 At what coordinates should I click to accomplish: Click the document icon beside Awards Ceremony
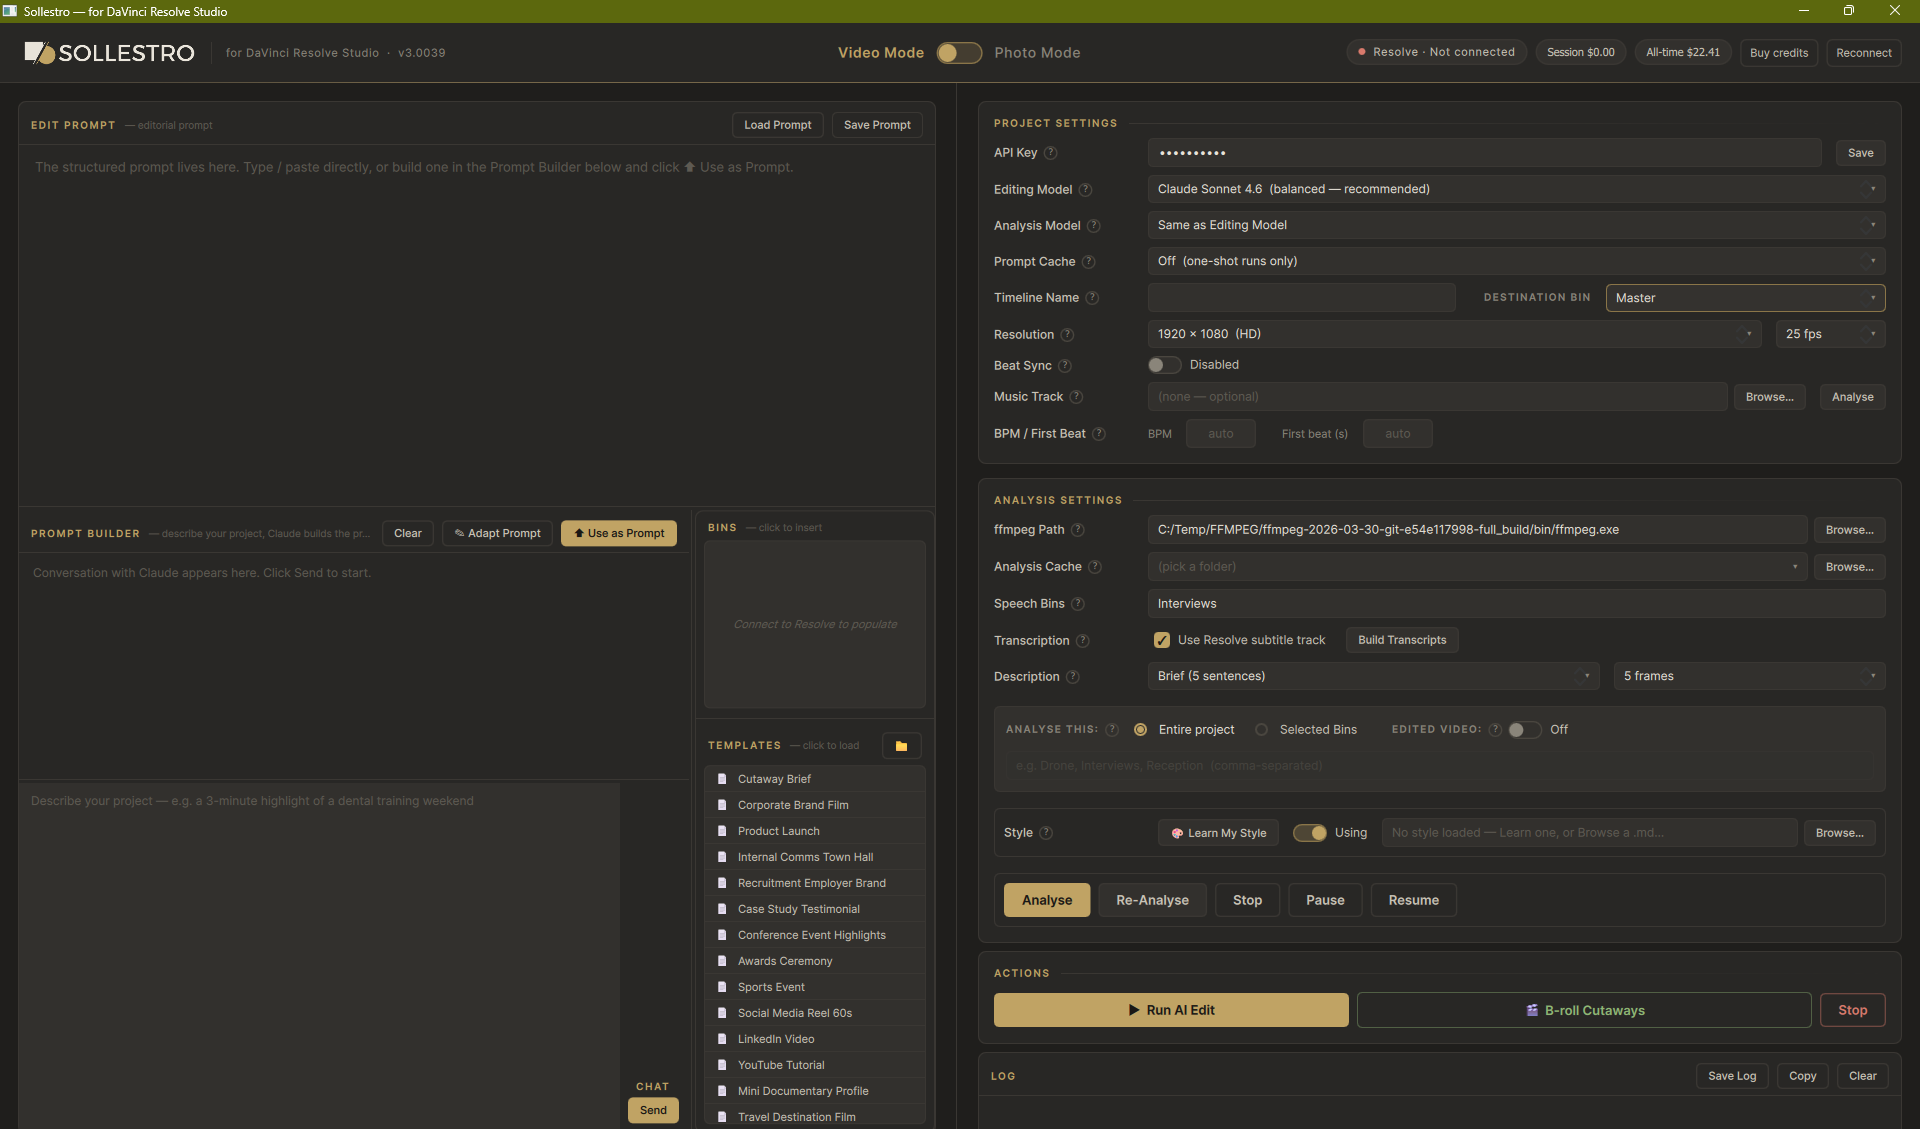[722, 961]
